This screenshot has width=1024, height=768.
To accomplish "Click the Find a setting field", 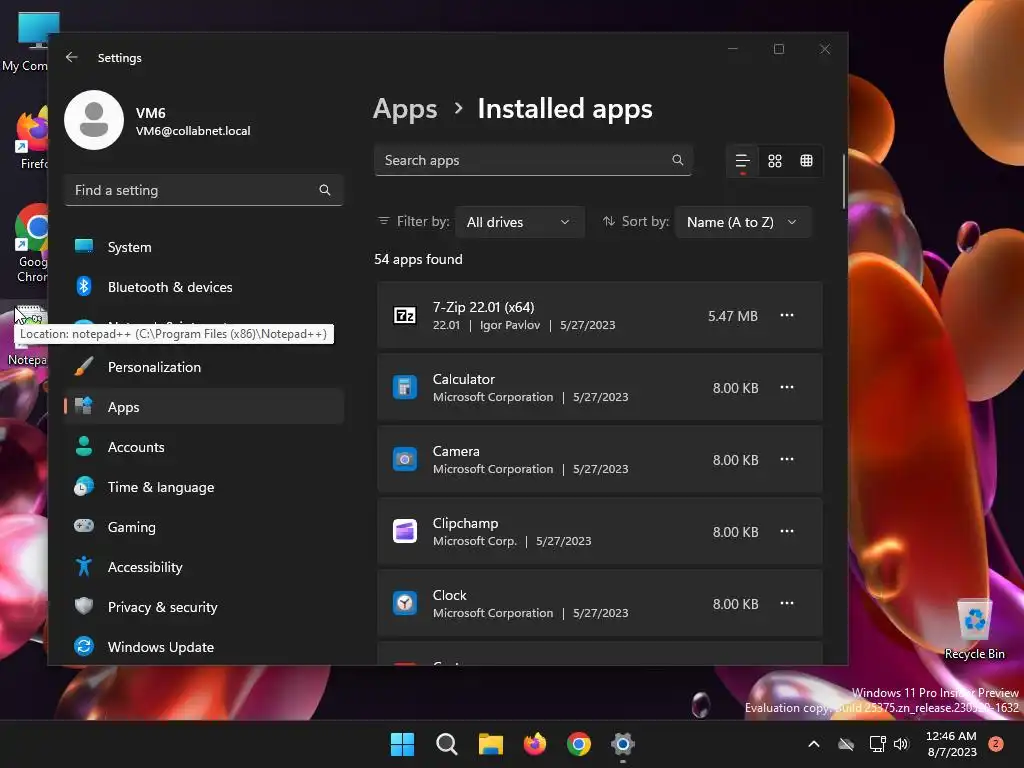I will tap(204, 190).
